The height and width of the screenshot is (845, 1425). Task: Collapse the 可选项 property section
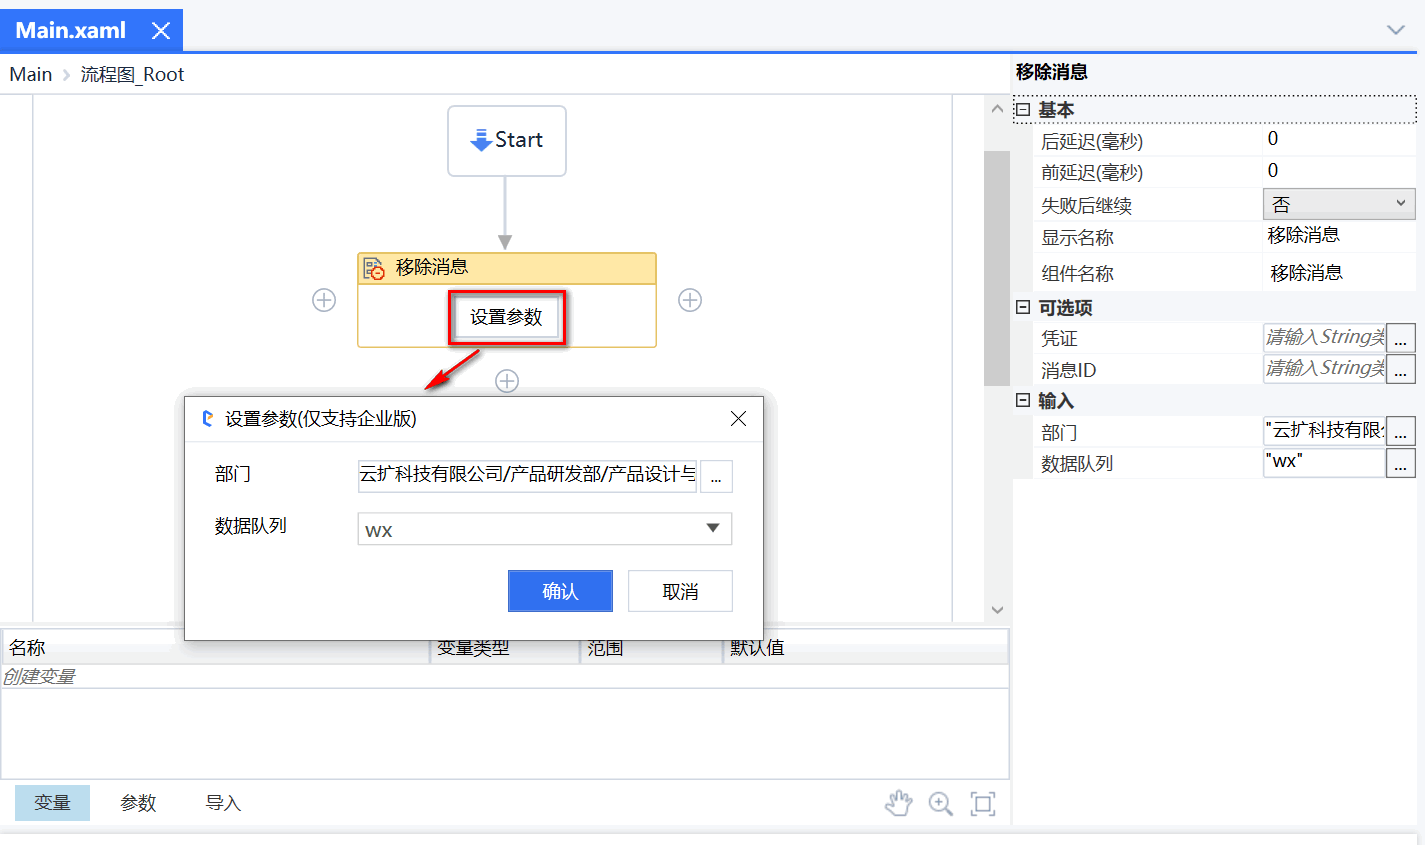1023,307
